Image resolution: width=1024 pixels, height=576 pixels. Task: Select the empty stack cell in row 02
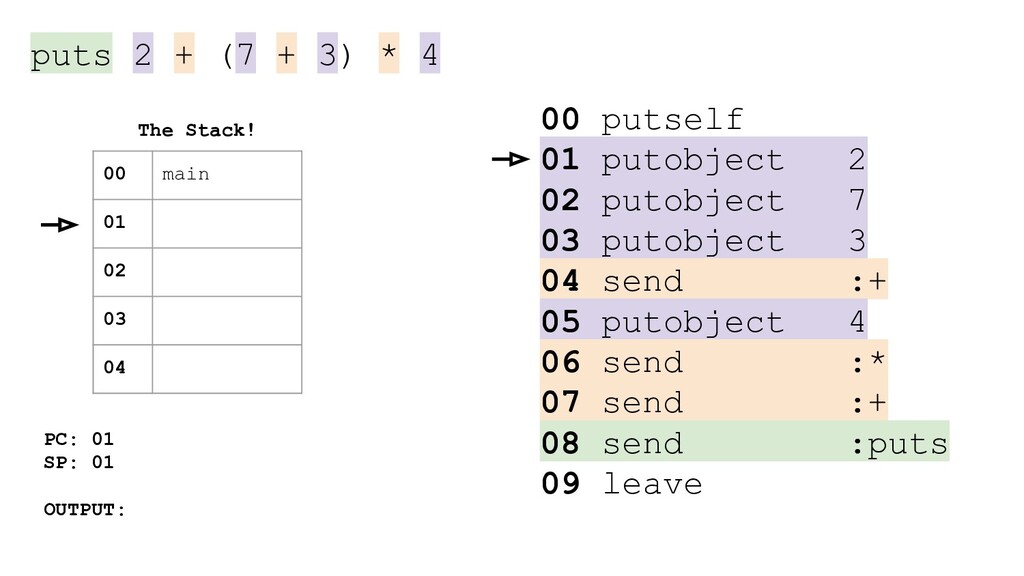click(227, 272)
